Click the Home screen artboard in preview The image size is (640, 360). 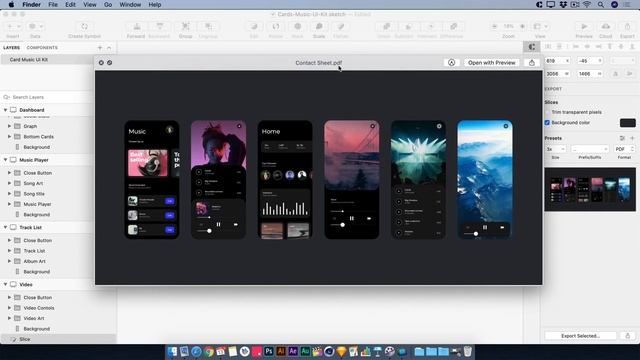(x=285, y=179)
